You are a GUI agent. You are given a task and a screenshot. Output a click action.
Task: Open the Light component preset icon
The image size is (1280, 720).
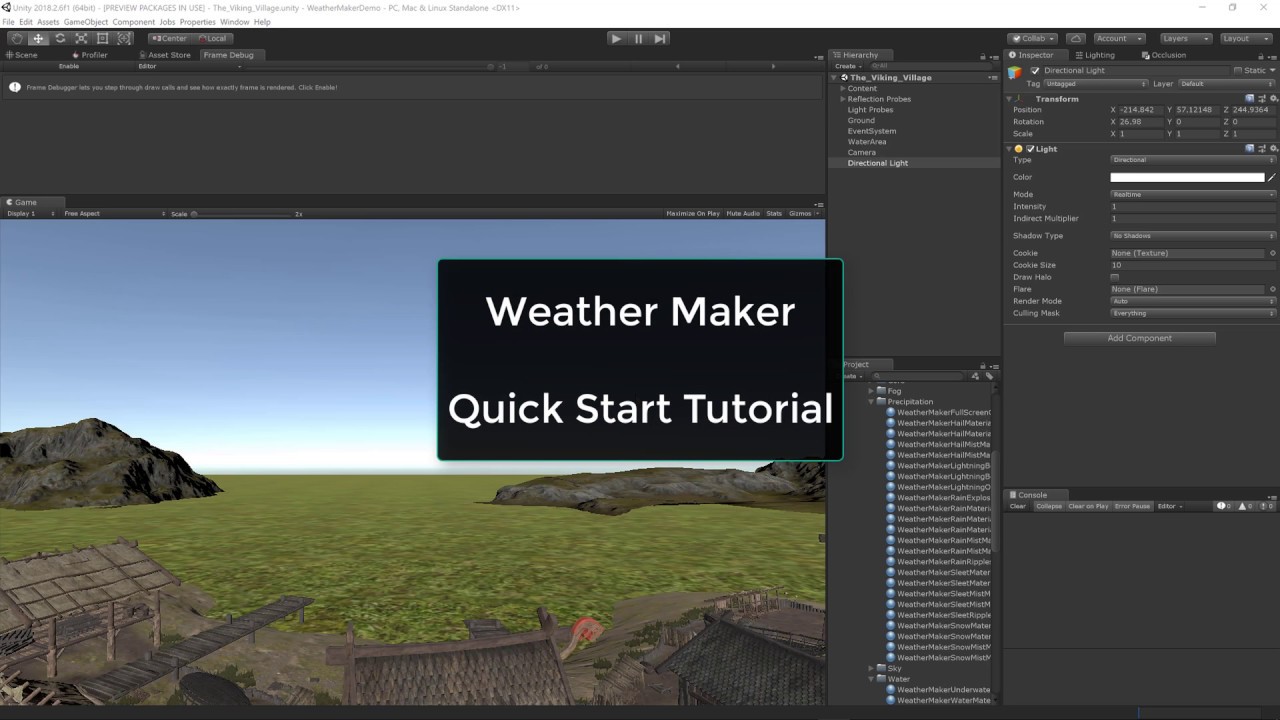click(x=1262, y=148)
